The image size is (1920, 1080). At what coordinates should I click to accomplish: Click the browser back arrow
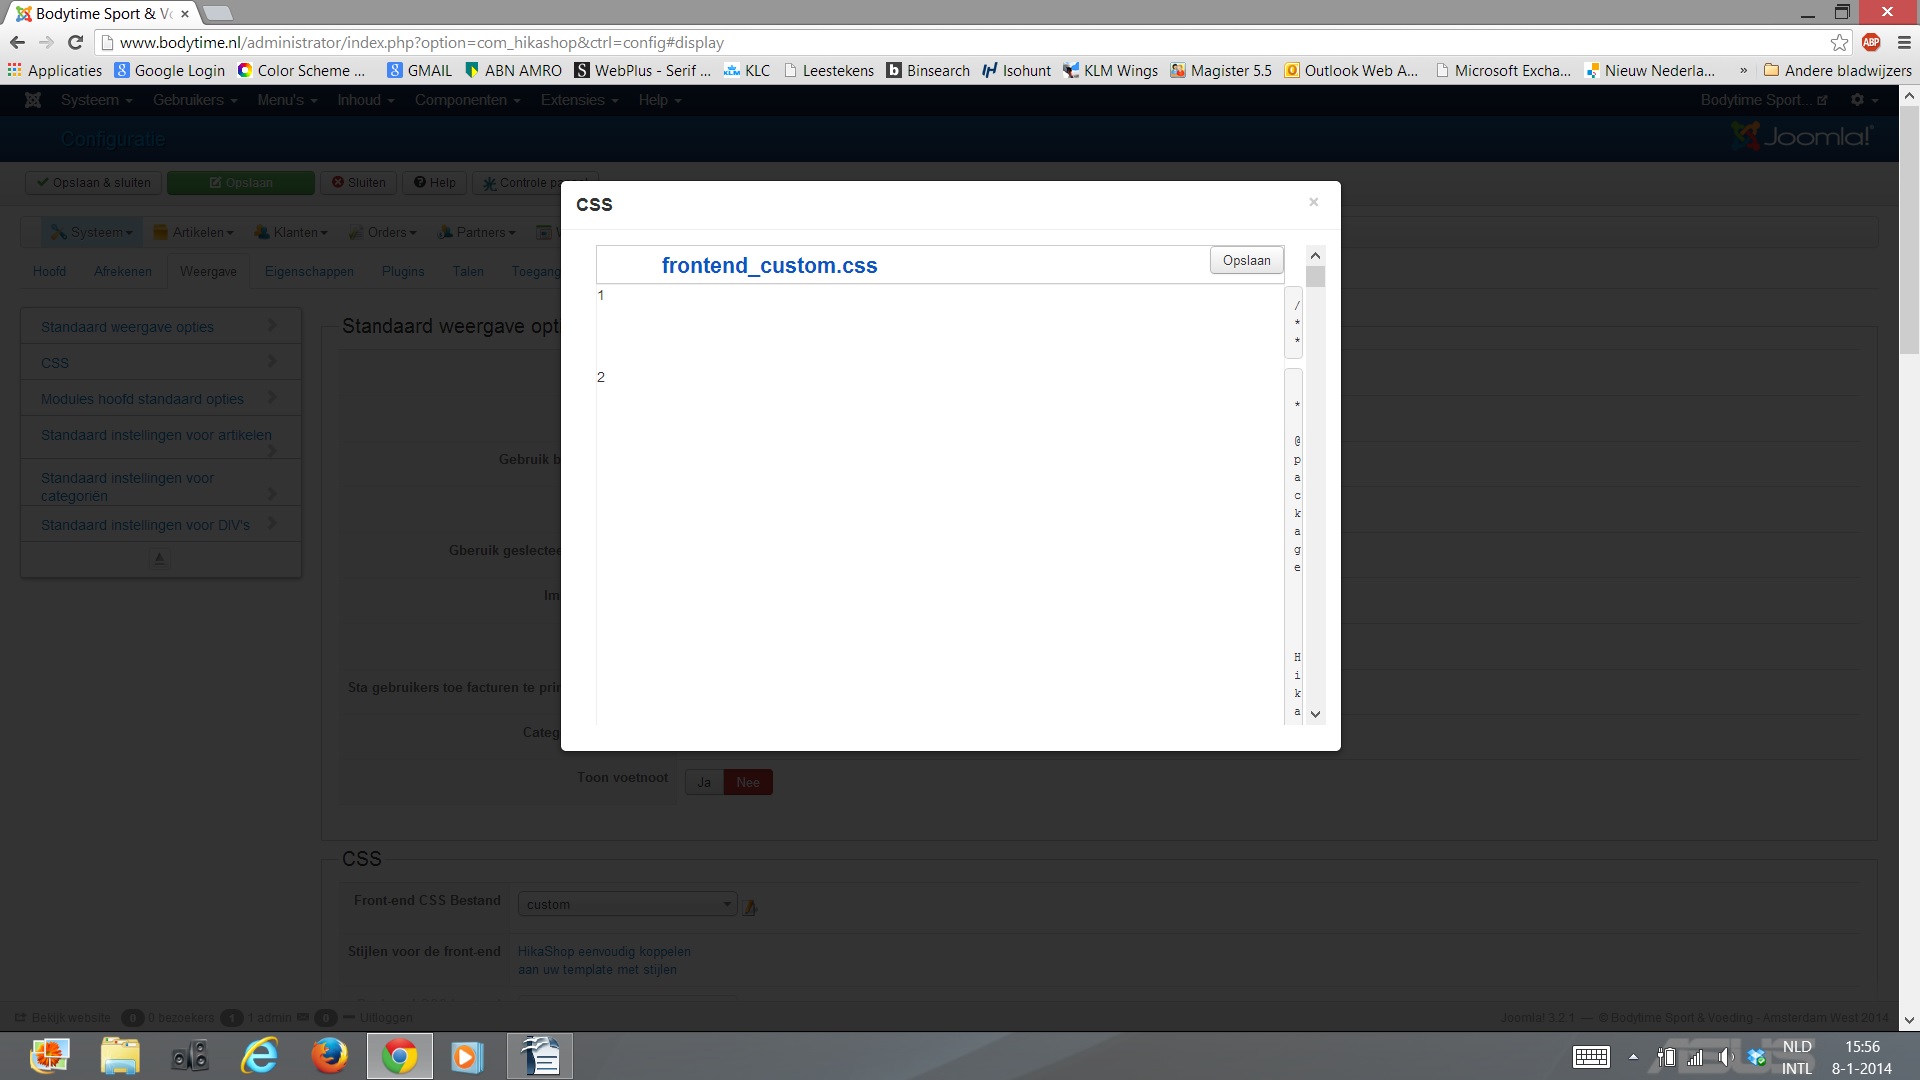(x=17, y=42)
